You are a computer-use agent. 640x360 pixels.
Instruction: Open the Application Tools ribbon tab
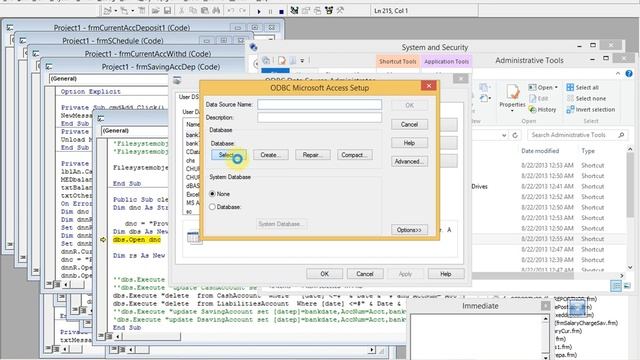pyautogui.click(x=447, y=61)
